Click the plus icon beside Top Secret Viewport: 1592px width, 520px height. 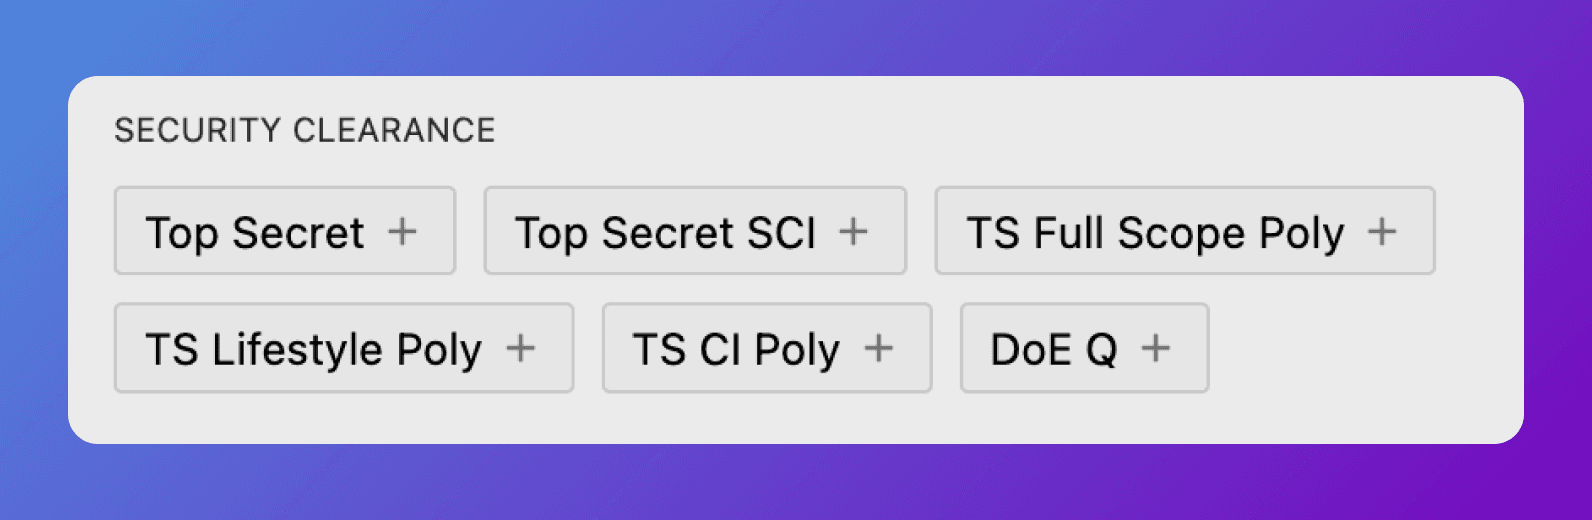coord(402,232)
